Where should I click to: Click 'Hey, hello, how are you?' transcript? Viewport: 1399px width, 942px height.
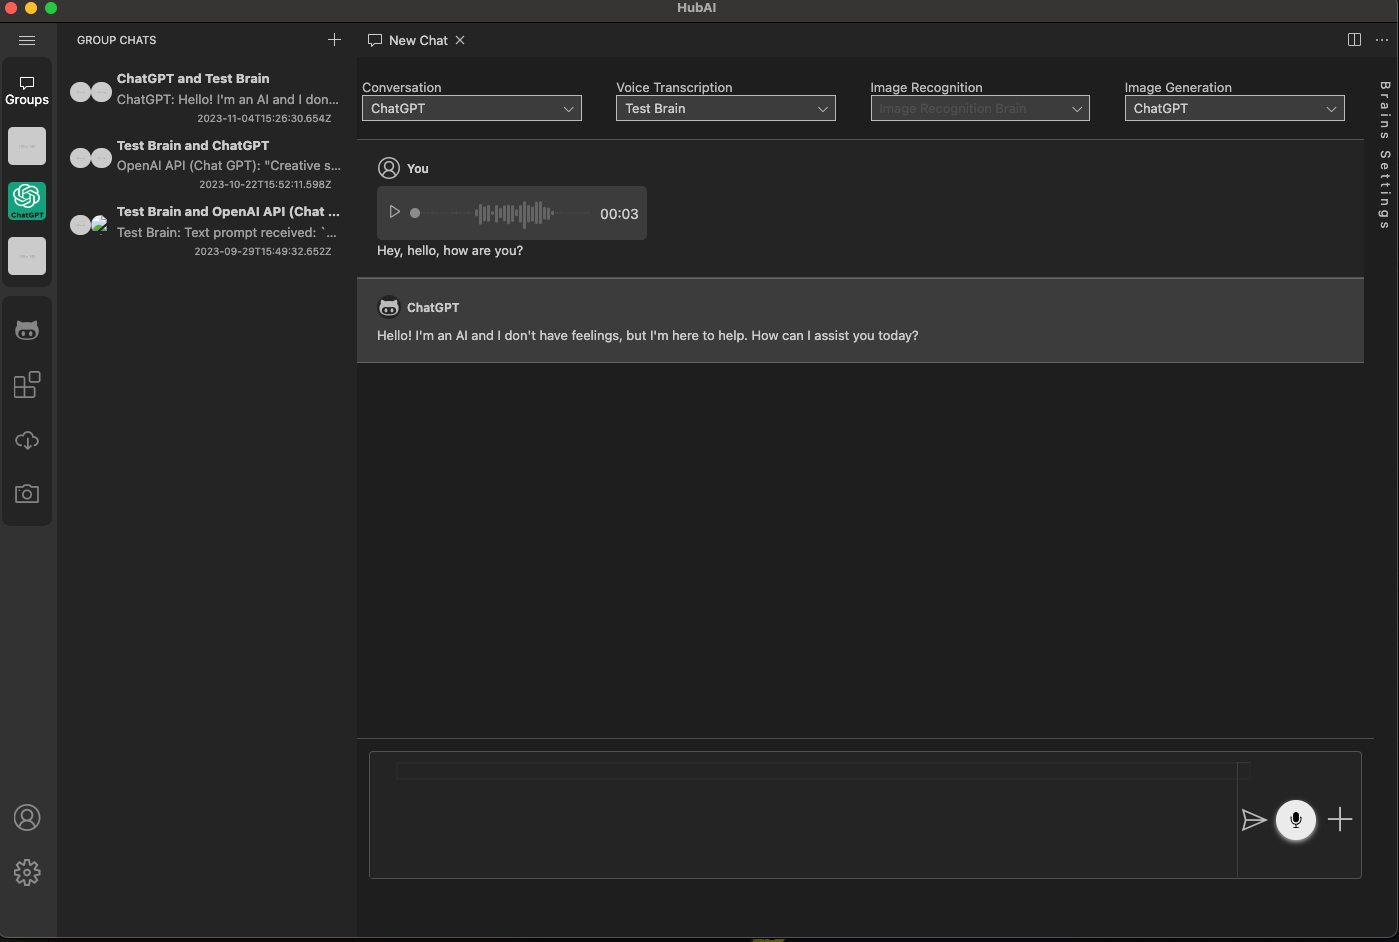(x=450, y=250)
